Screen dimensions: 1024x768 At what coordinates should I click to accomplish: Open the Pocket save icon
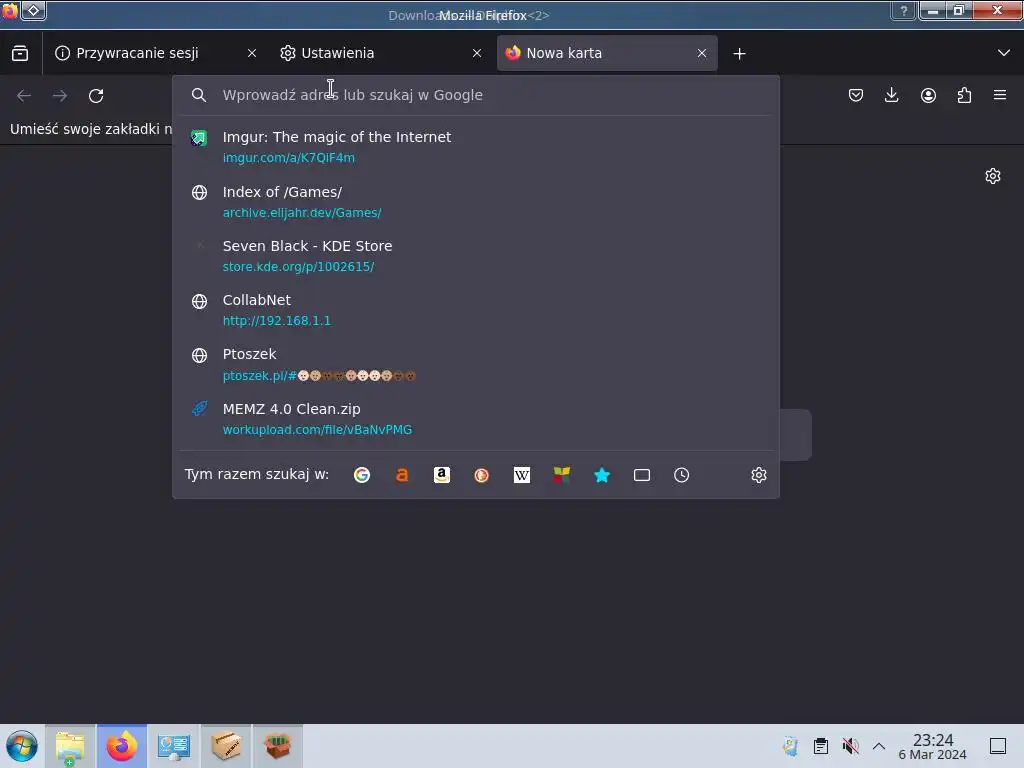click(x=856, y=95)
